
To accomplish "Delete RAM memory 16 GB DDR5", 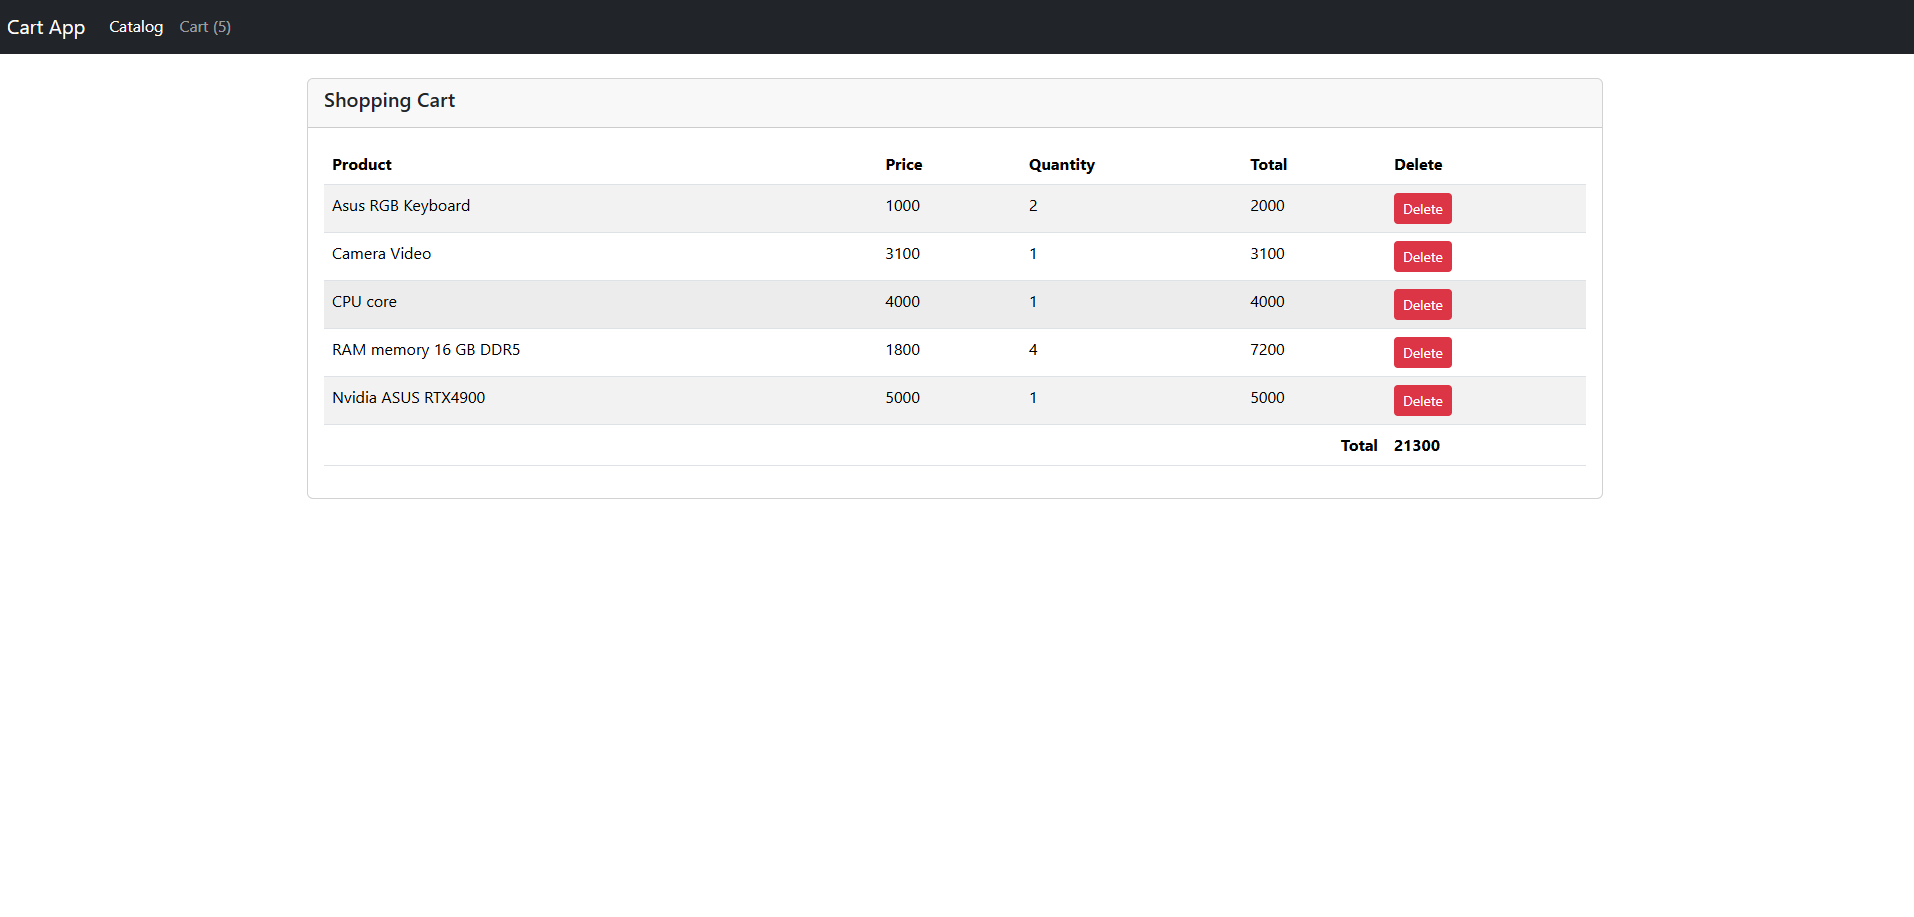I will click(1422, 353).
